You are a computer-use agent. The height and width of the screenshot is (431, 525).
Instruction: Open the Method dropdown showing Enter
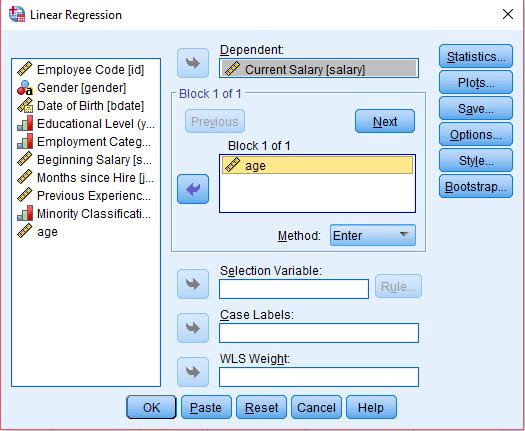point(373,235)
